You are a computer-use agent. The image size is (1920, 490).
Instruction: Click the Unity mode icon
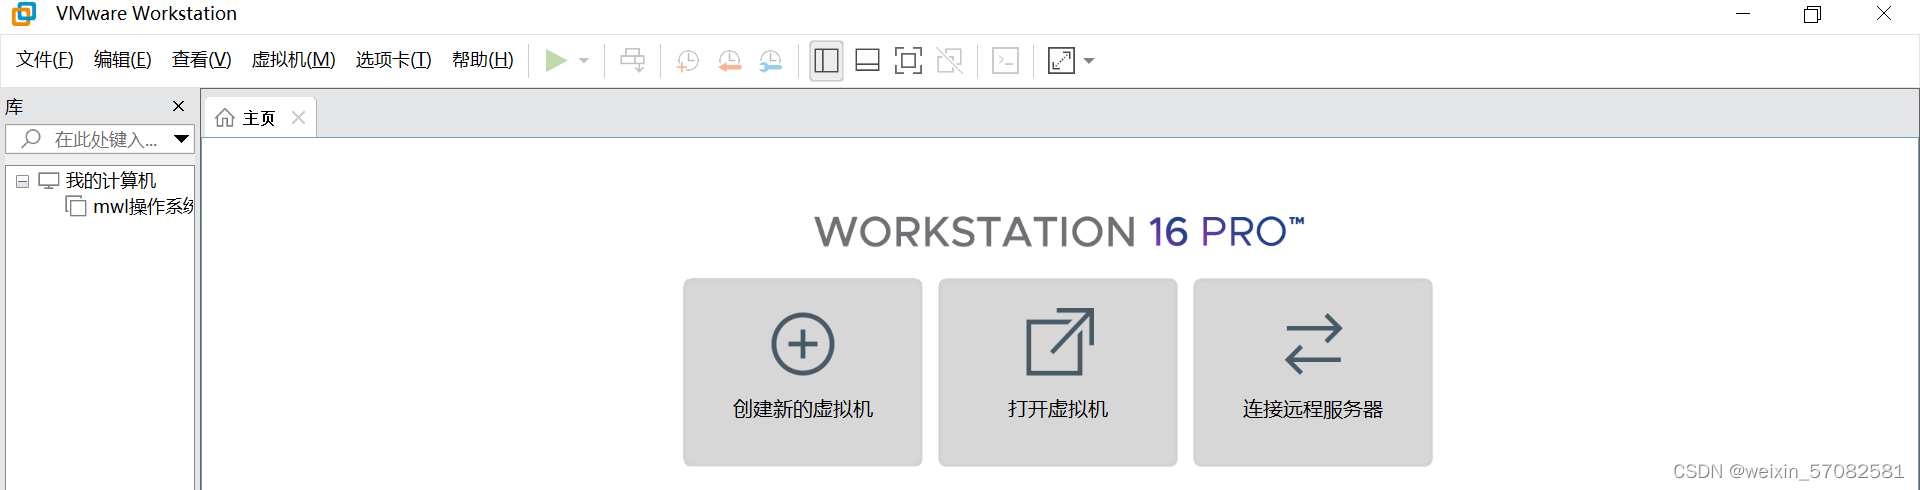click(x=950, y=61)
